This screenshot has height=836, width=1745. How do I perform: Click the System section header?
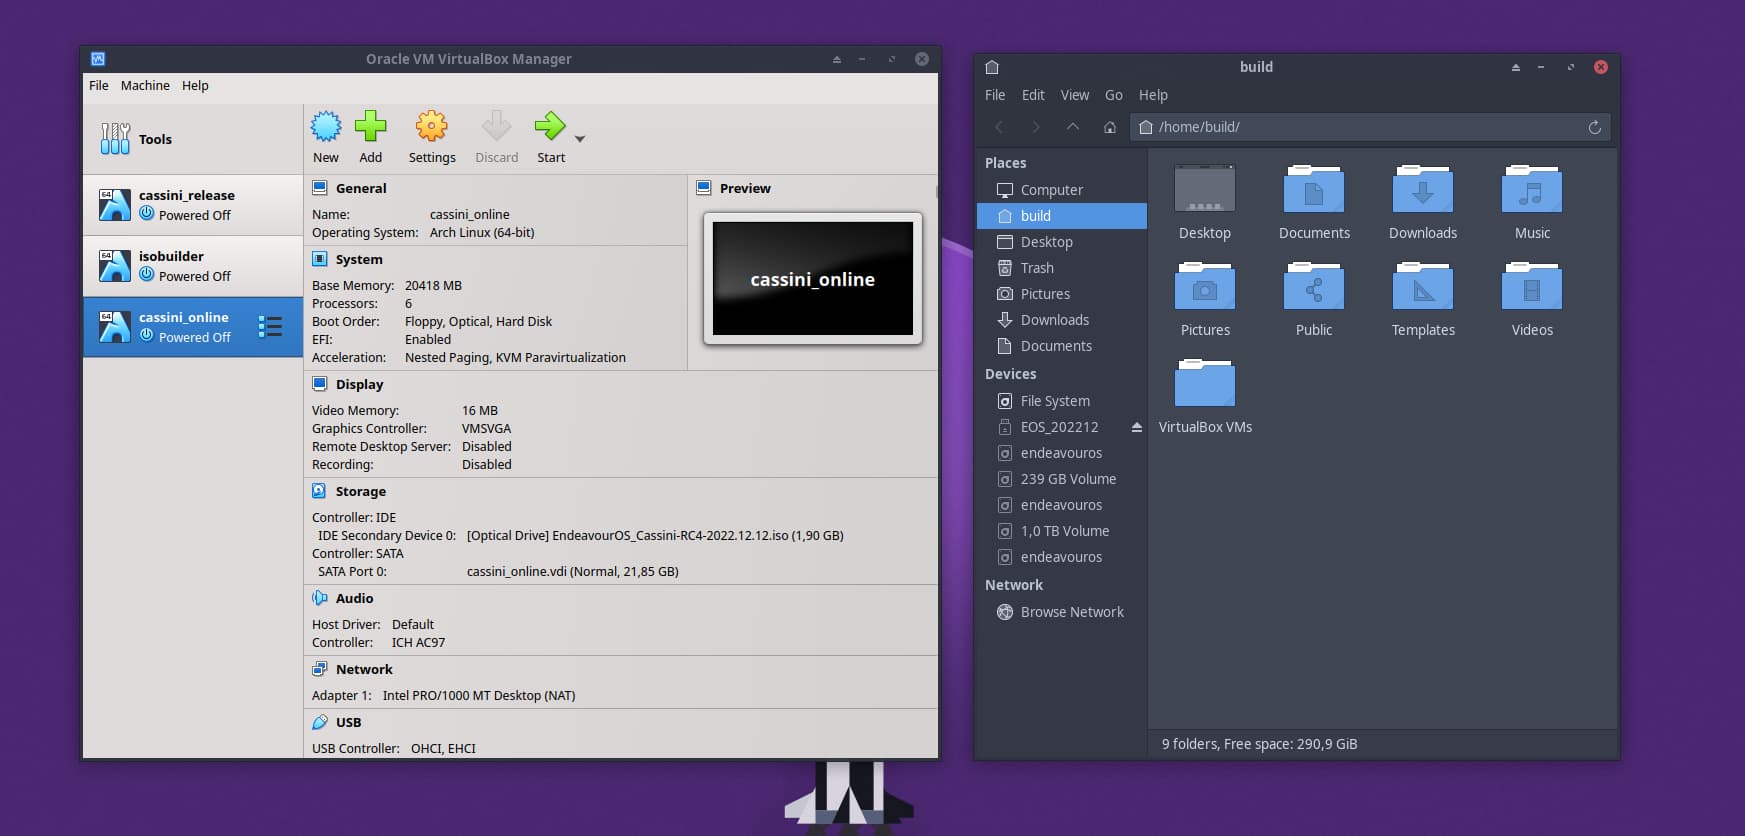[359, 259]
